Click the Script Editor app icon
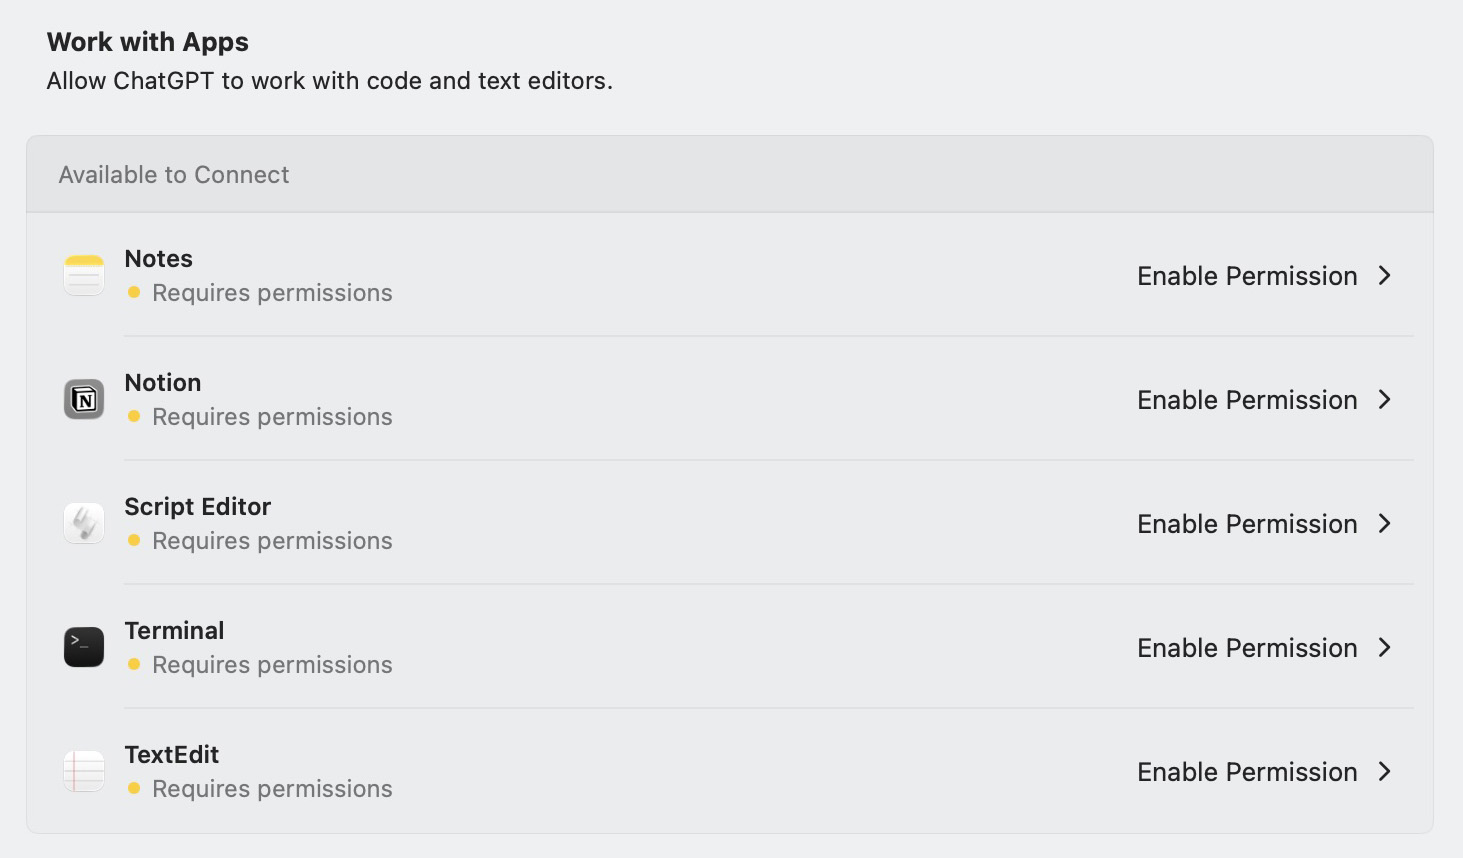The image size is (1463, 858). click(84, 523)
